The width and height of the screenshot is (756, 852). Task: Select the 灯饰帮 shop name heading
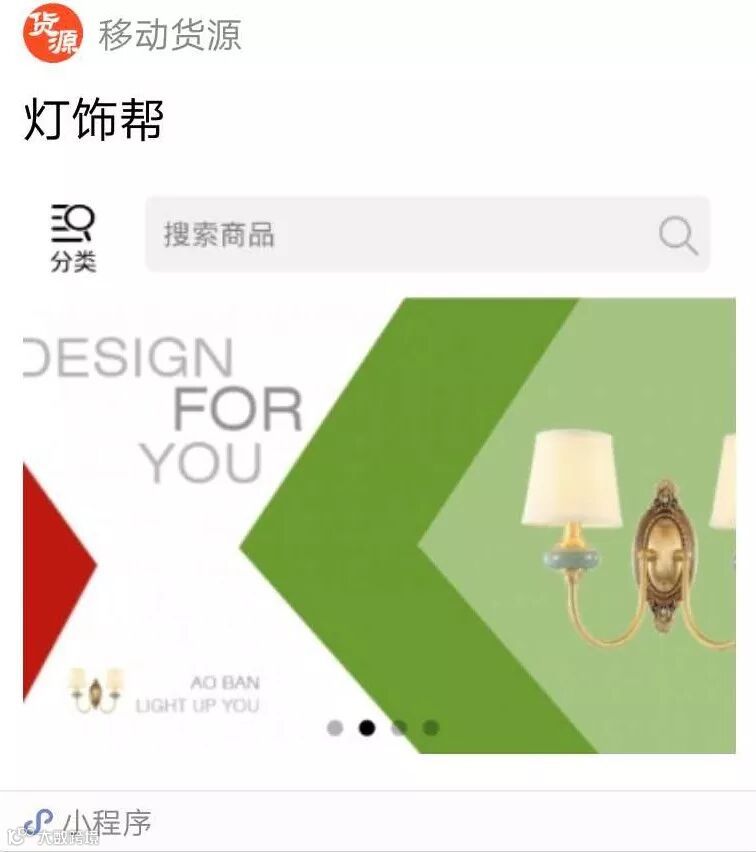(93, 119)
